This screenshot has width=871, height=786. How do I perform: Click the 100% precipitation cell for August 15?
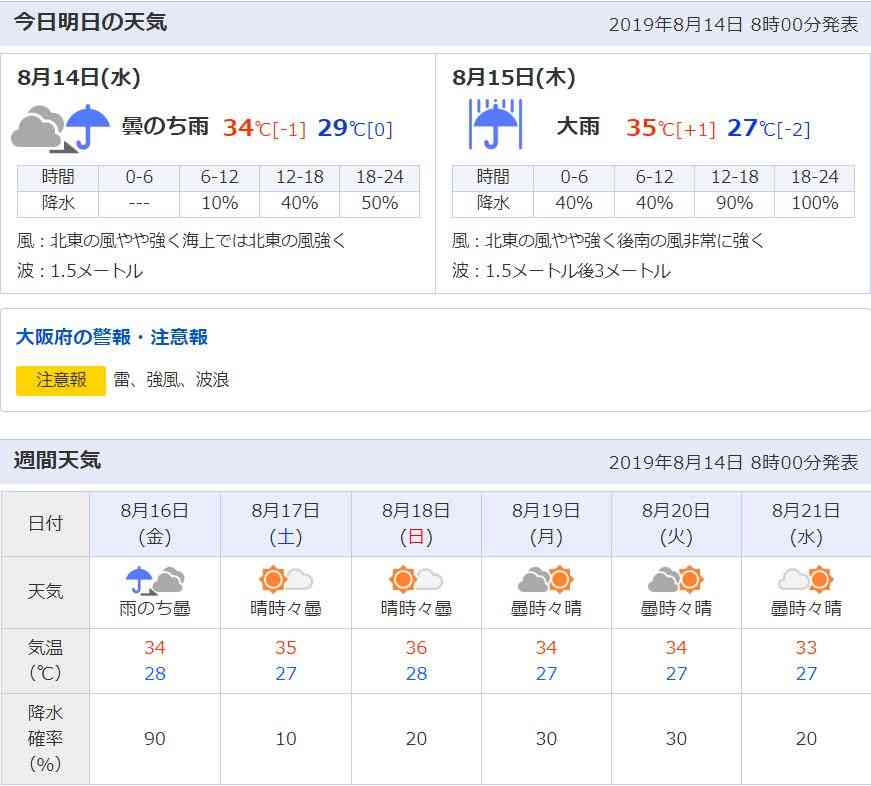pyautogui.click(x=814, y=203)
